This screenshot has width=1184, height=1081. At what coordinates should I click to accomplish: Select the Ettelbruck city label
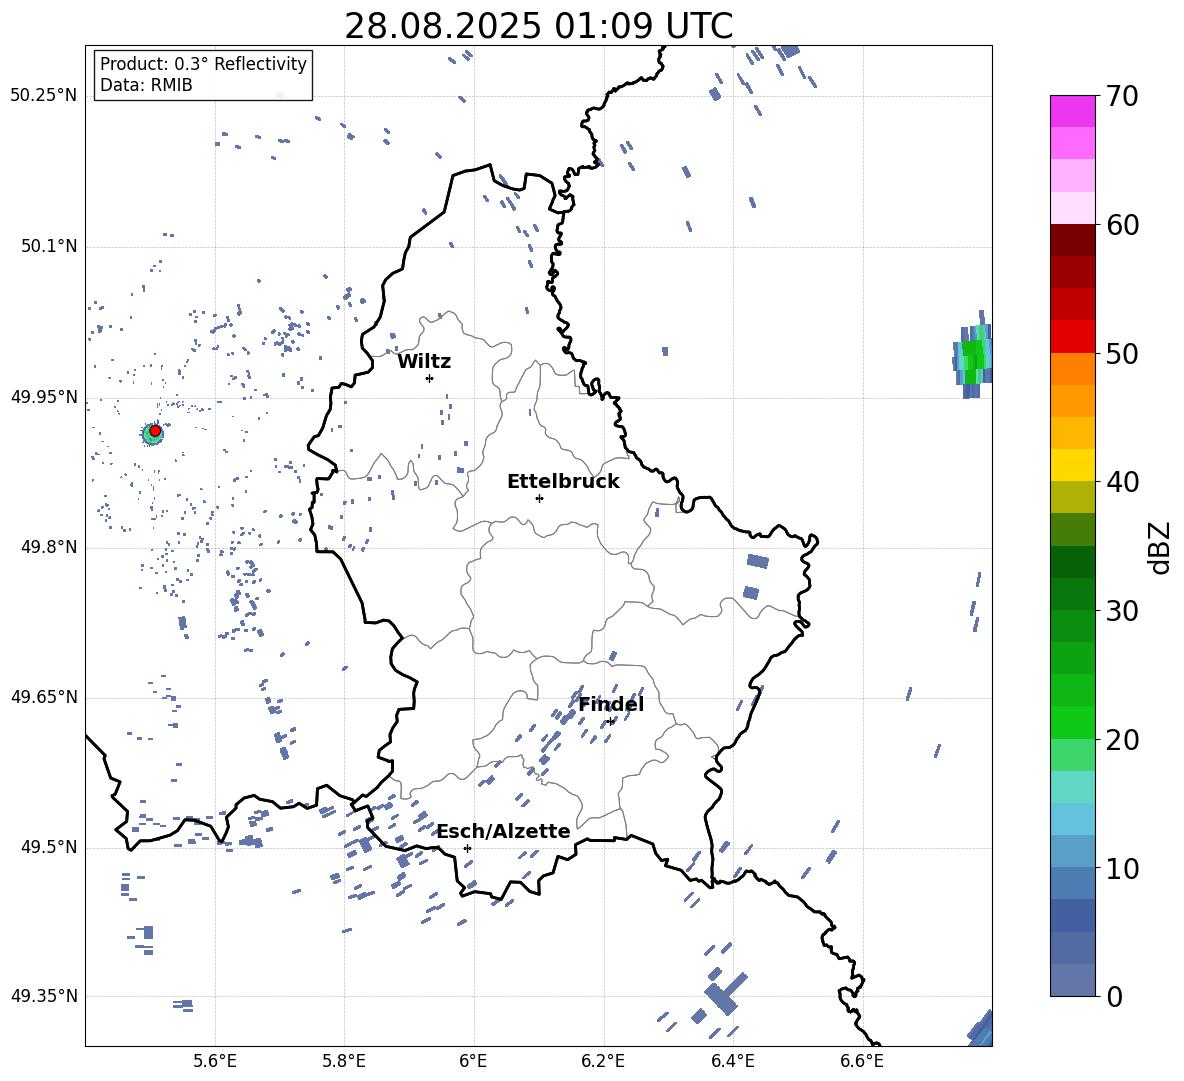pos(563,482)
